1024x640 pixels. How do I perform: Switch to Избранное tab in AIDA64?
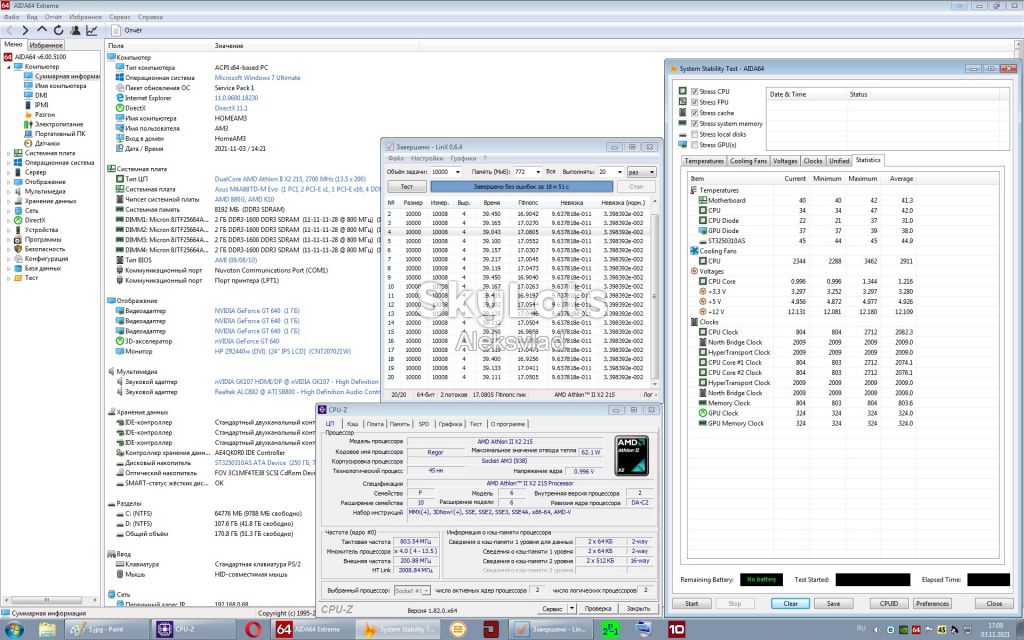46,45
